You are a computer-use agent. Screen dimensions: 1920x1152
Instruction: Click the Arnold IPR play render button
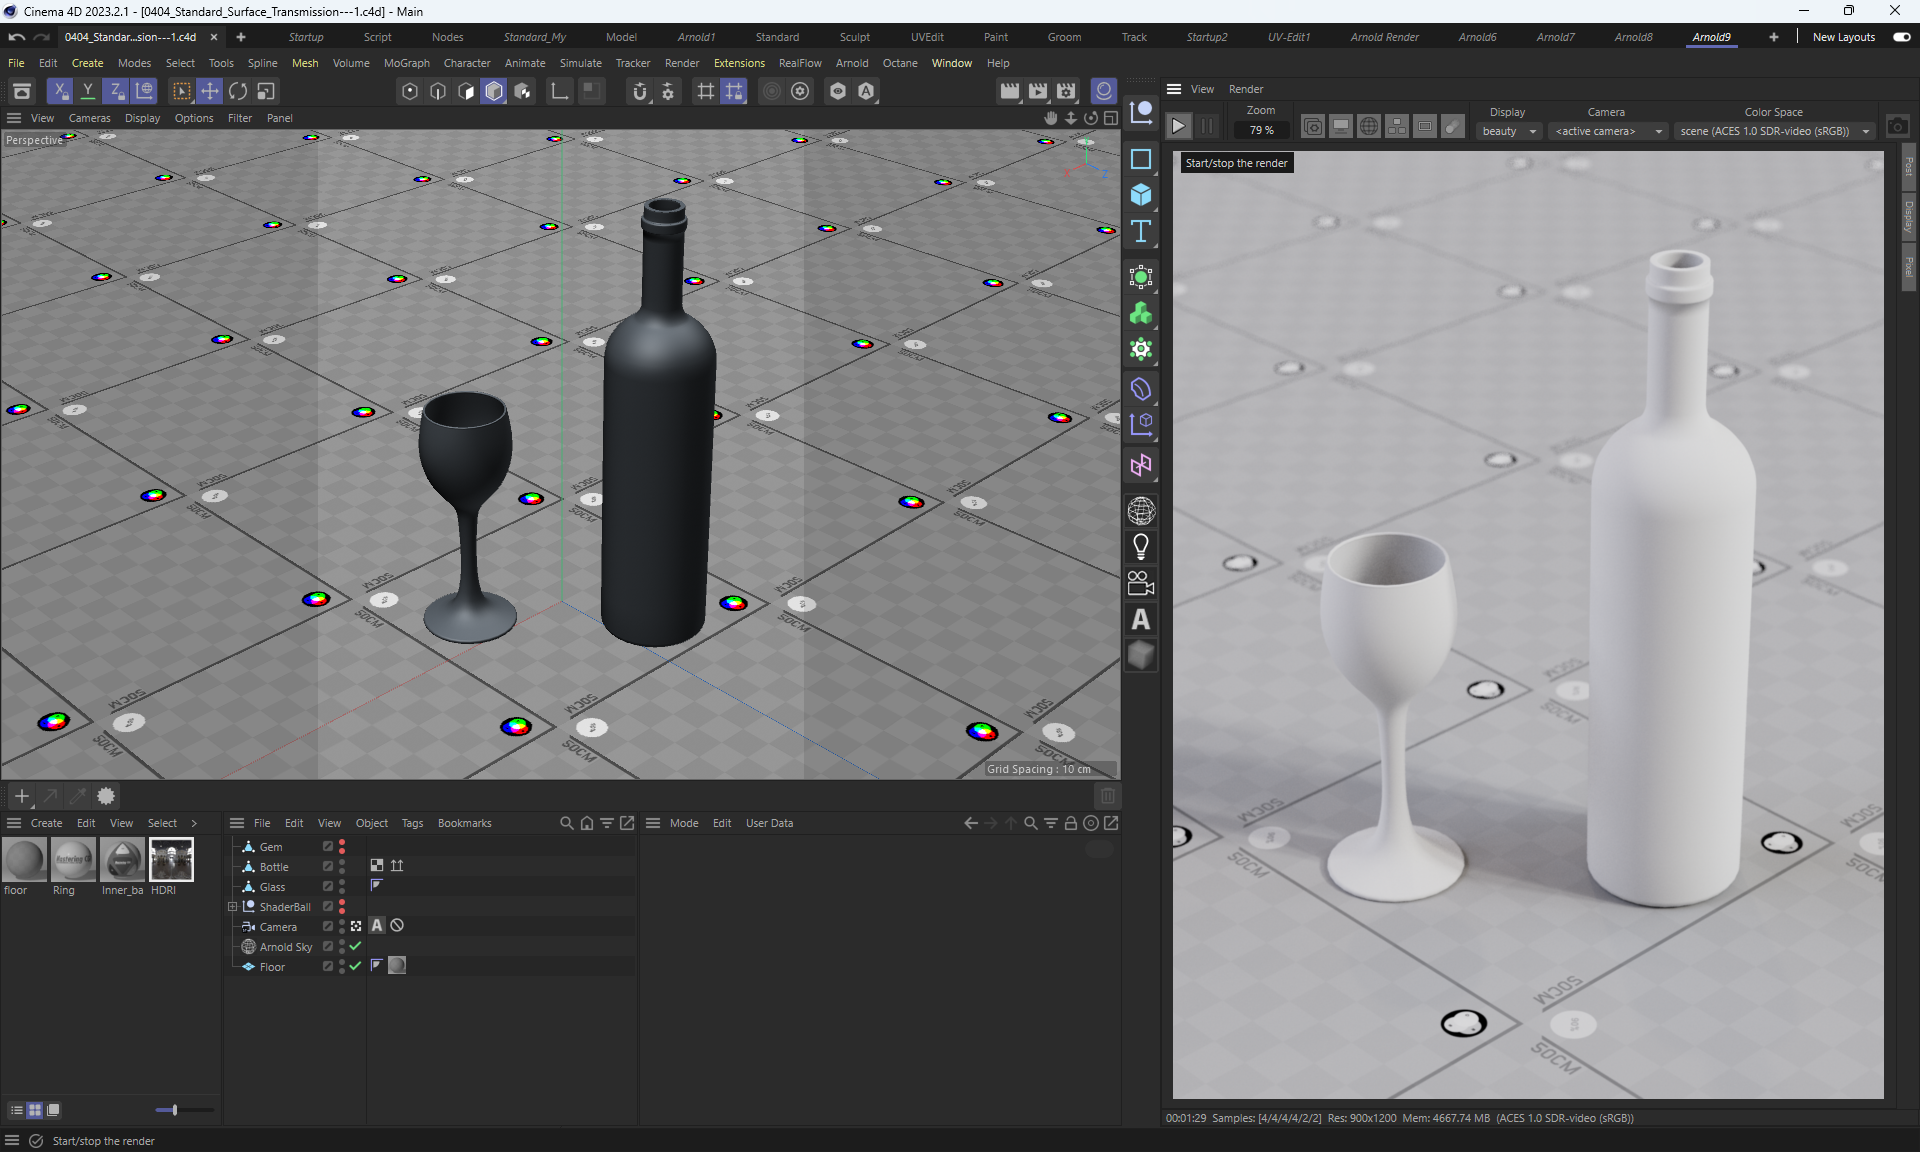pos(1178,126)
